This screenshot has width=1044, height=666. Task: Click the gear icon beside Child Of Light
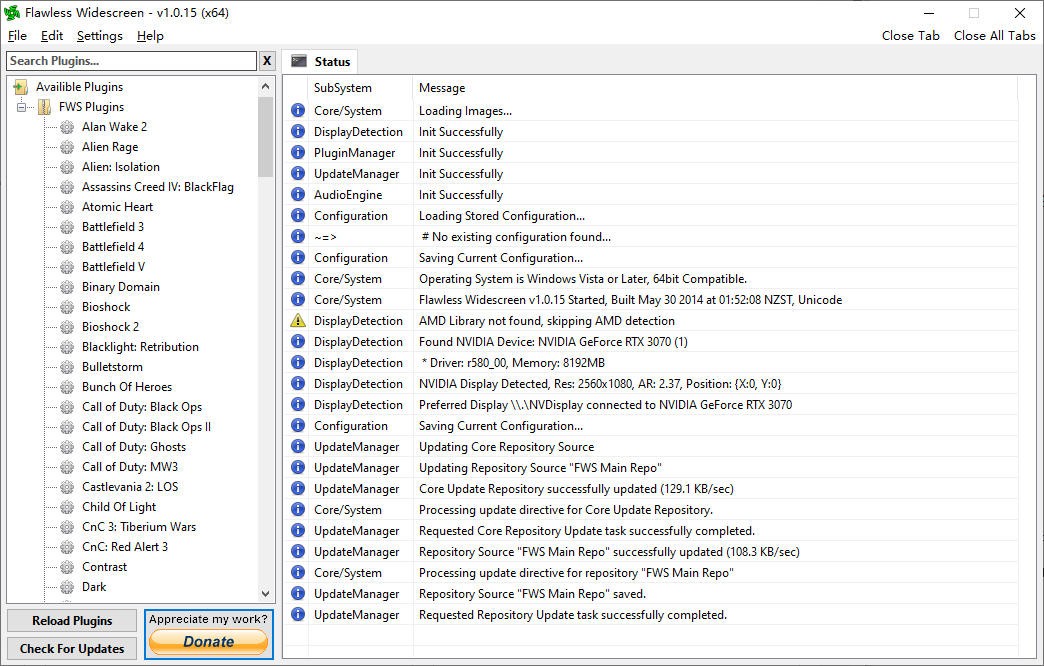[67, 507]
